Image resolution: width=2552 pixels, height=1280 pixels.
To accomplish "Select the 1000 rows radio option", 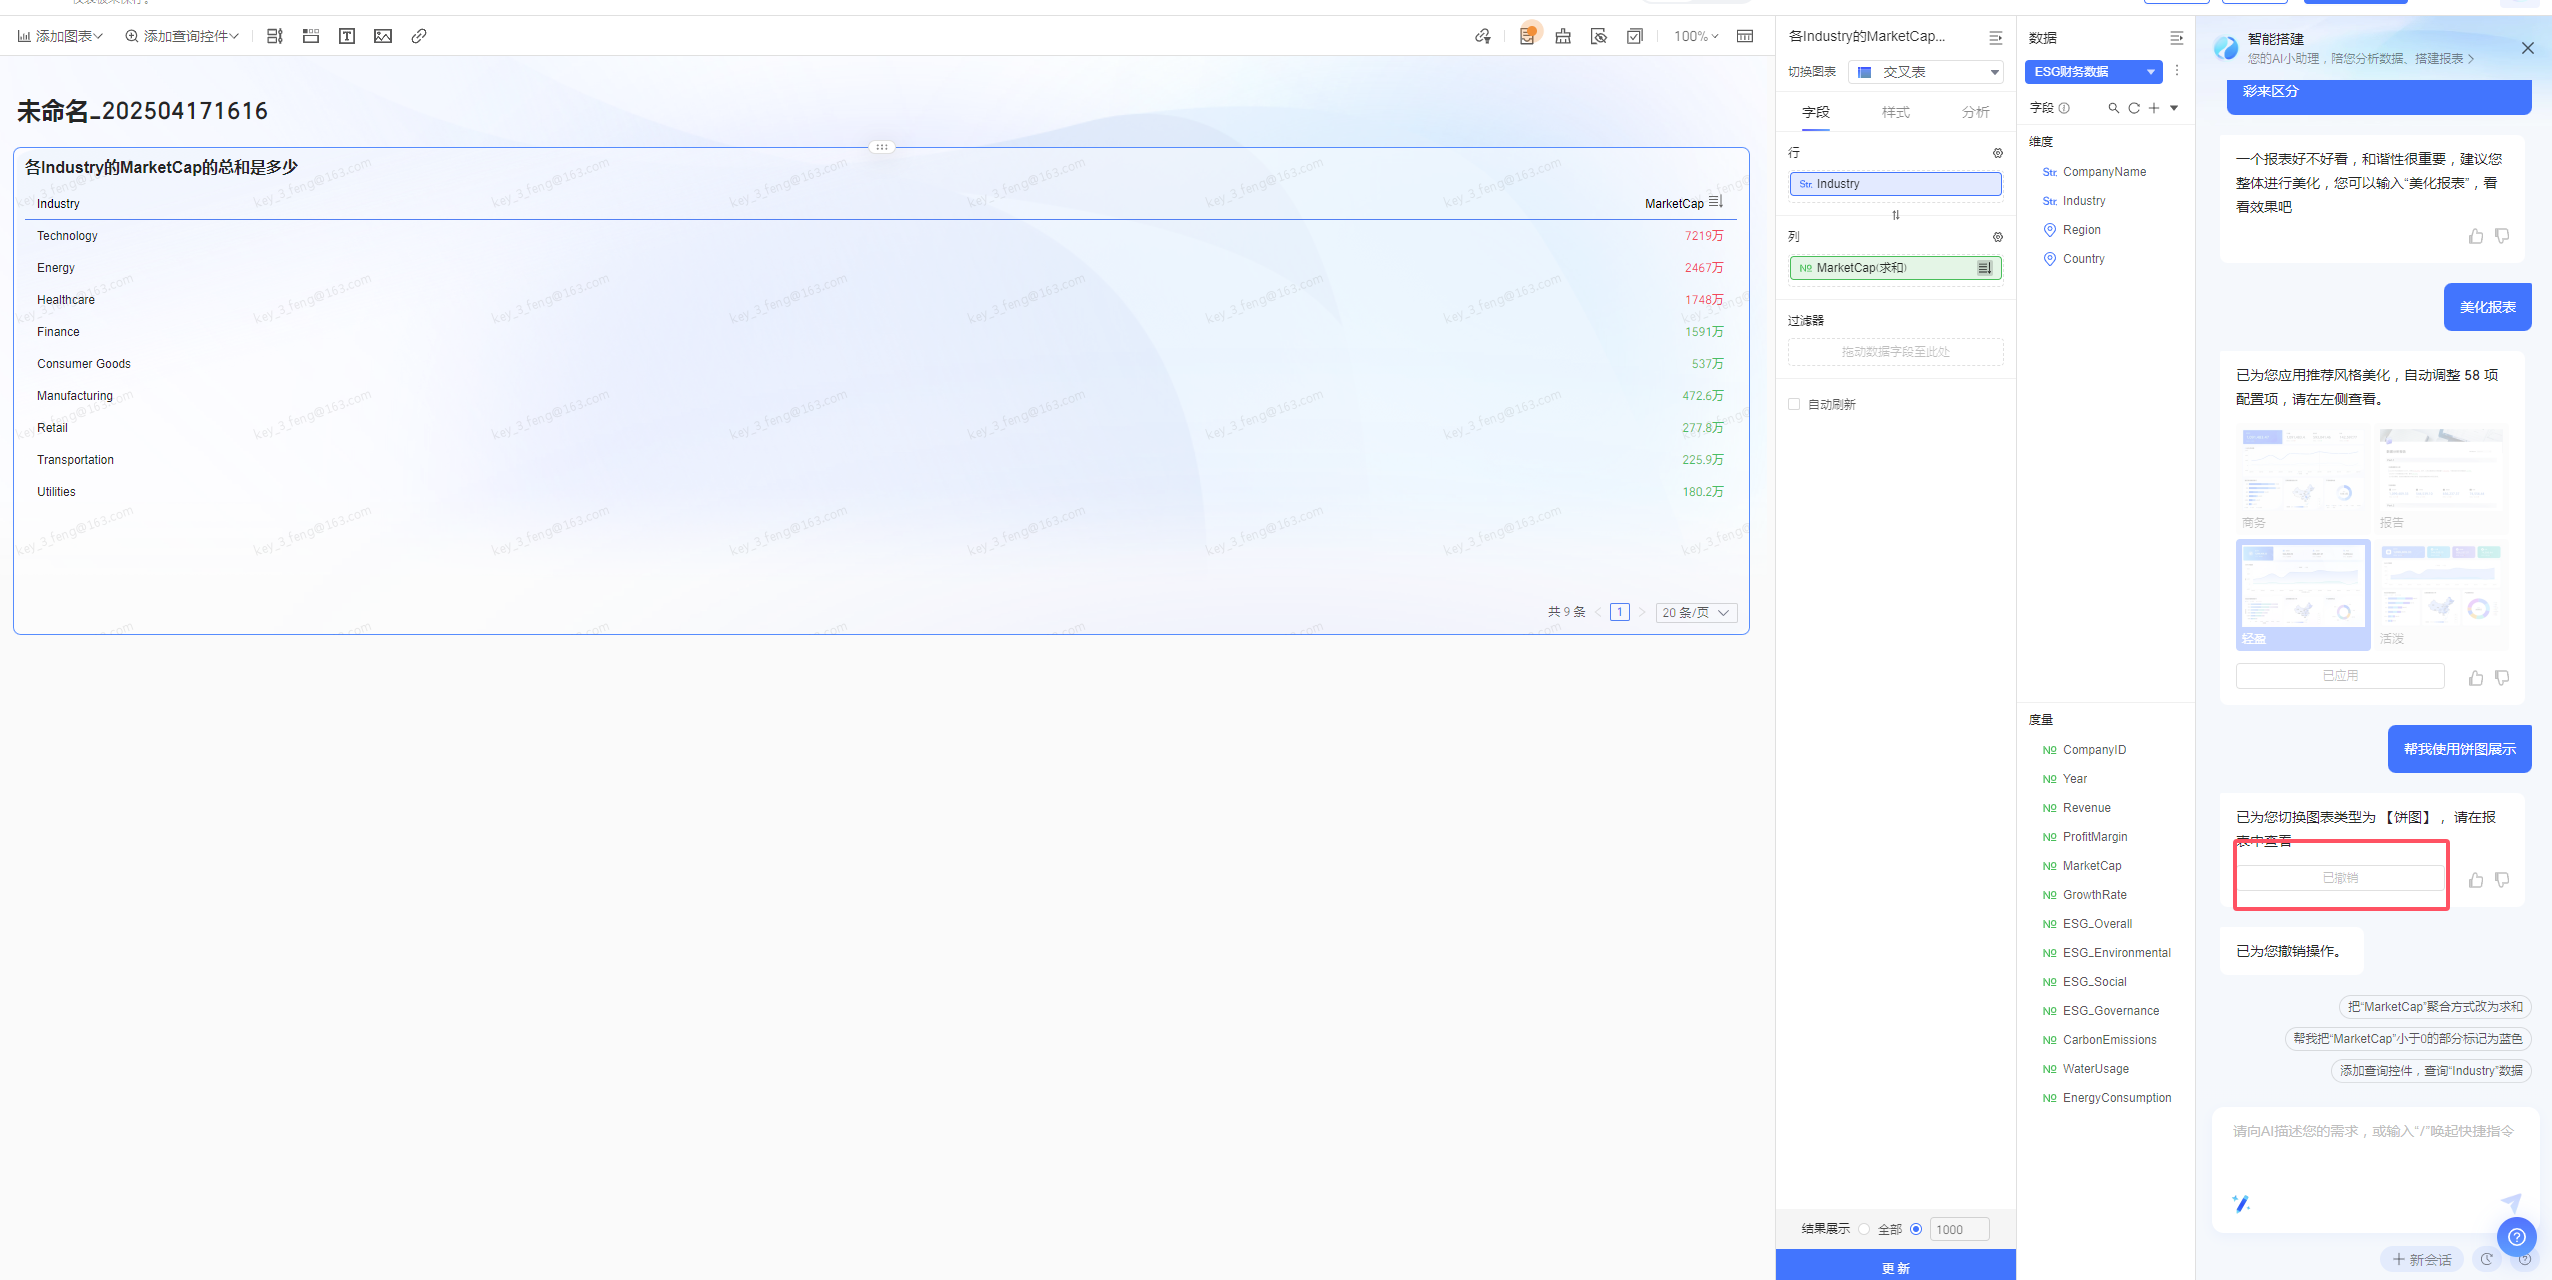I will 1916,1229.
